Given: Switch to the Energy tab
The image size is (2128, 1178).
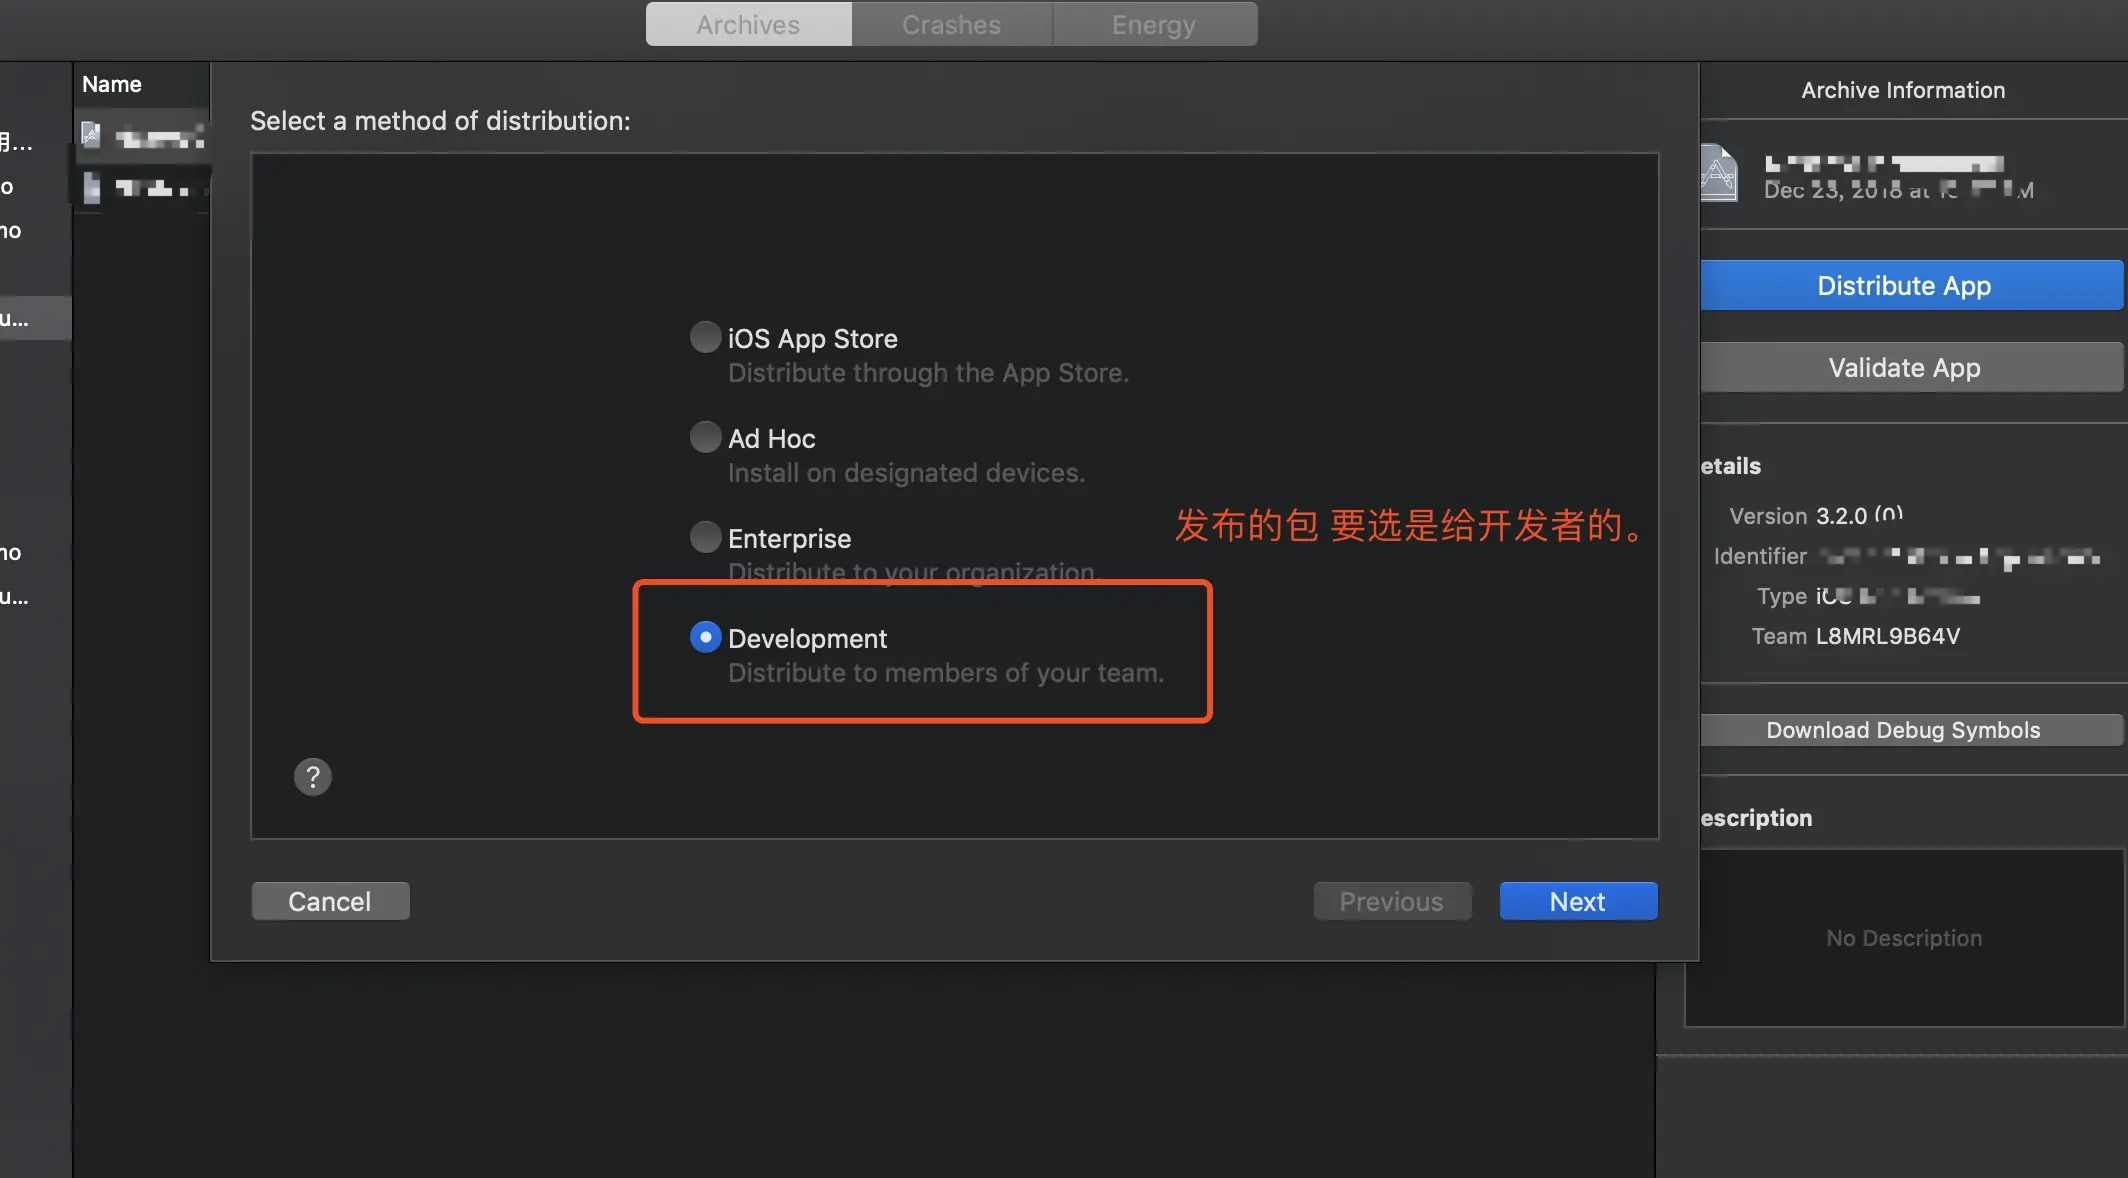Looking at the screenshot, I should coord(1153,24).
